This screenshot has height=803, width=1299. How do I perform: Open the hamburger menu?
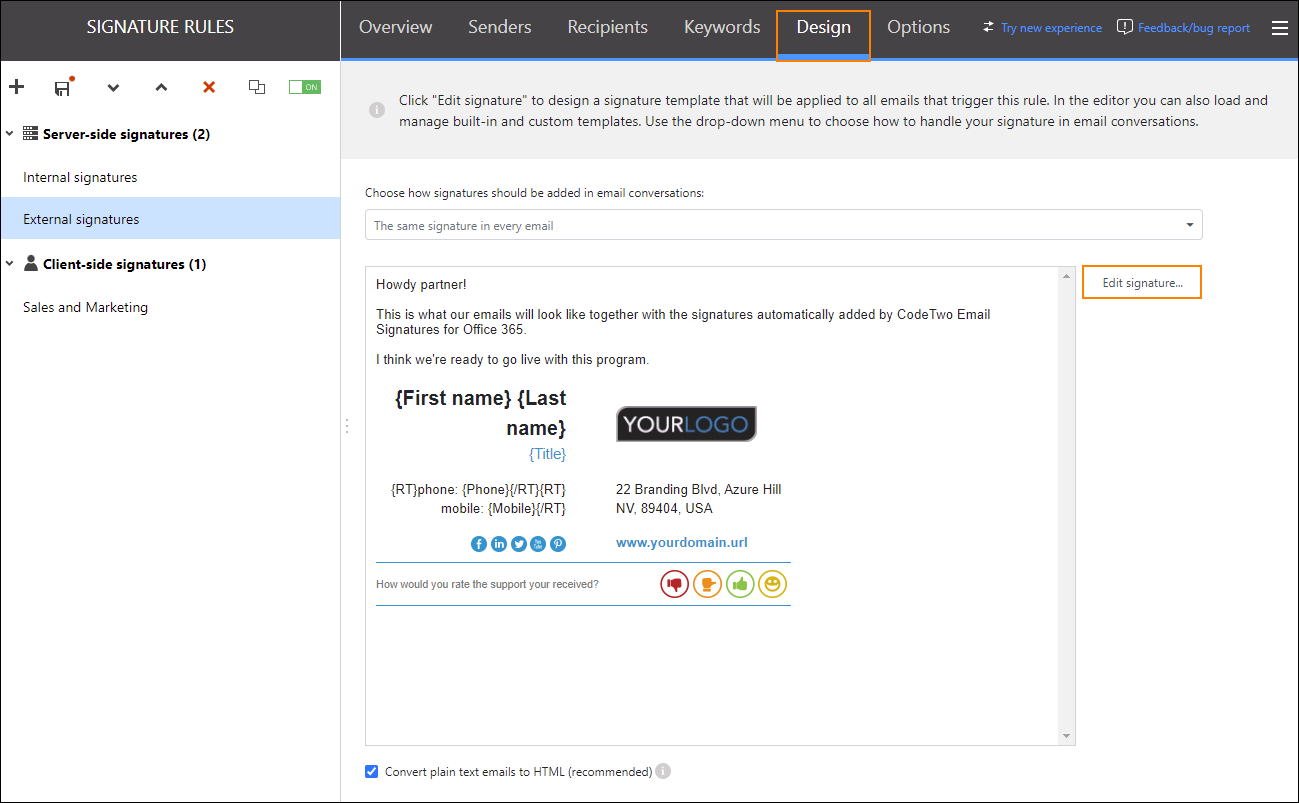click(1279, 27)
